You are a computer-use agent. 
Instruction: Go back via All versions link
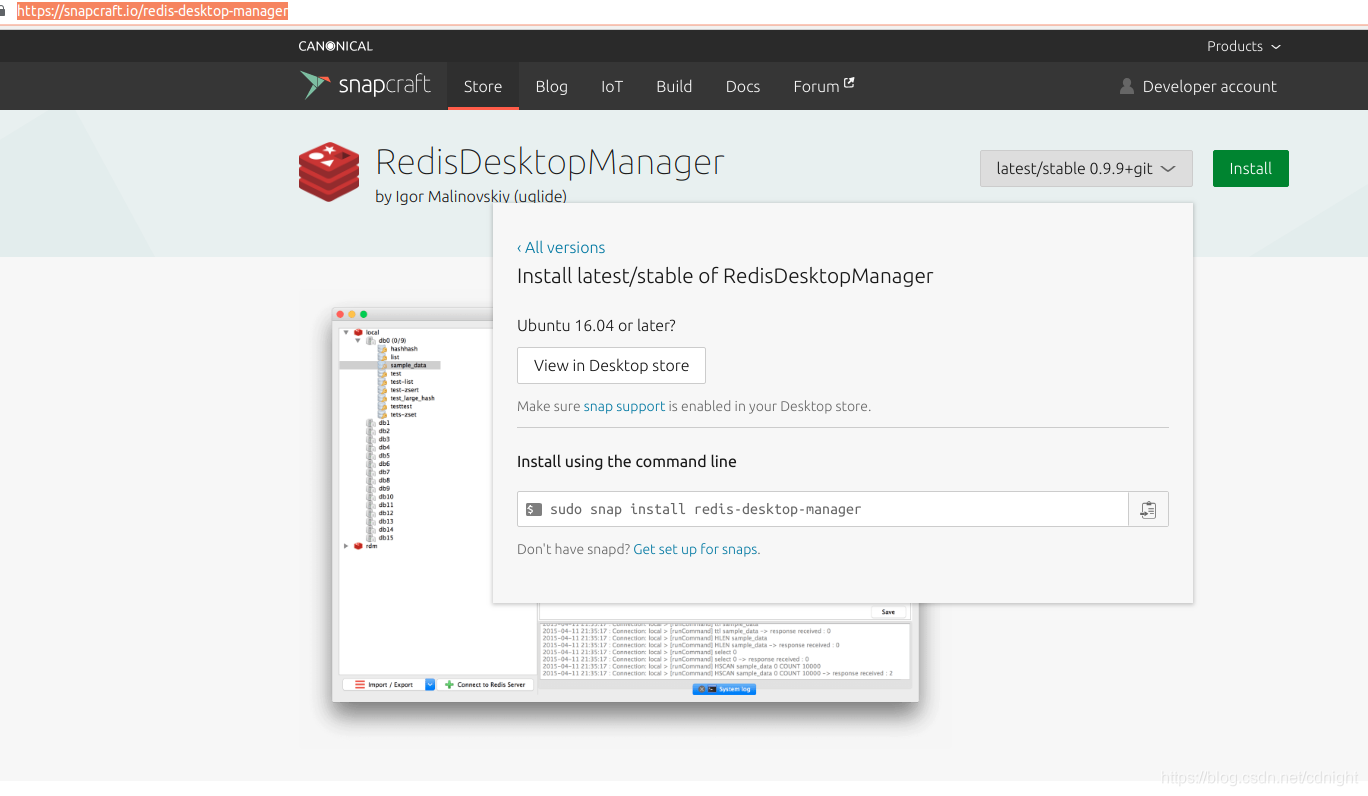(x=561, y=247)
